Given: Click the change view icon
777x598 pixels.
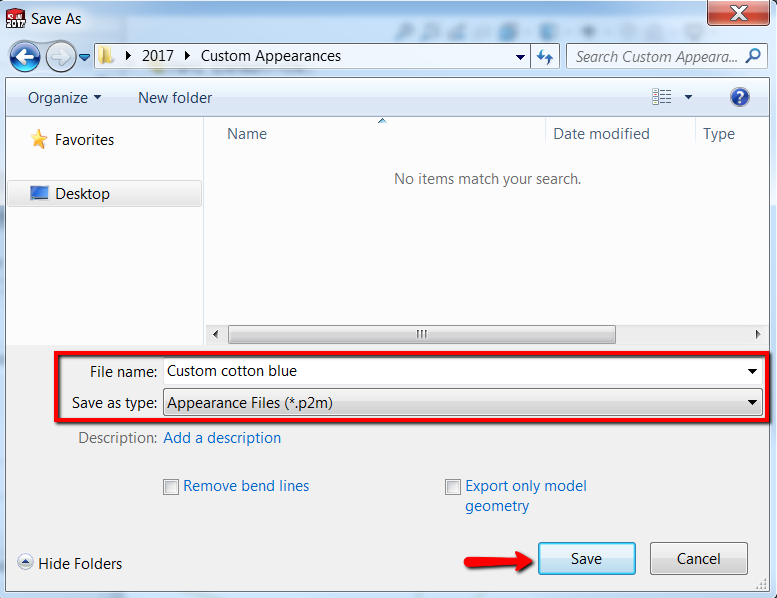Looking at the screenshot, I should (662, 97).
